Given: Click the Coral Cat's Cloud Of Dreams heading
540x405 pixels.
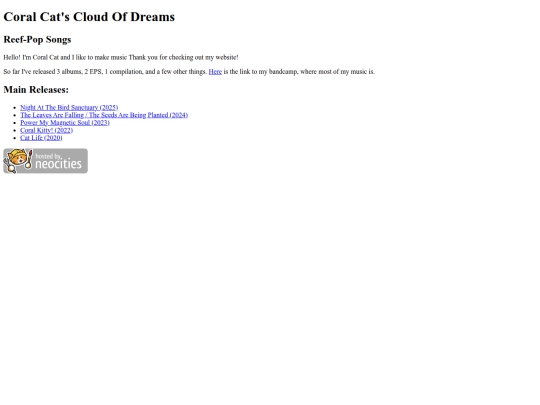Looking at the screenshot, I should click(89, 17).
